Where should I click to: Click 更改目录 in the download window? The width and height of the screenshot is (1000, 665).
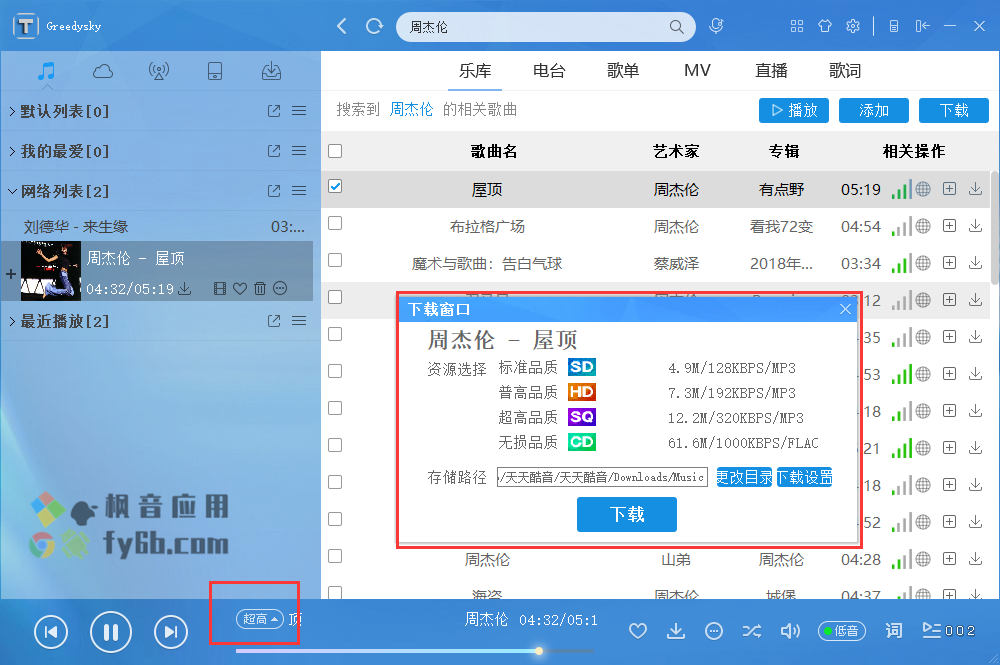point(744,477)
